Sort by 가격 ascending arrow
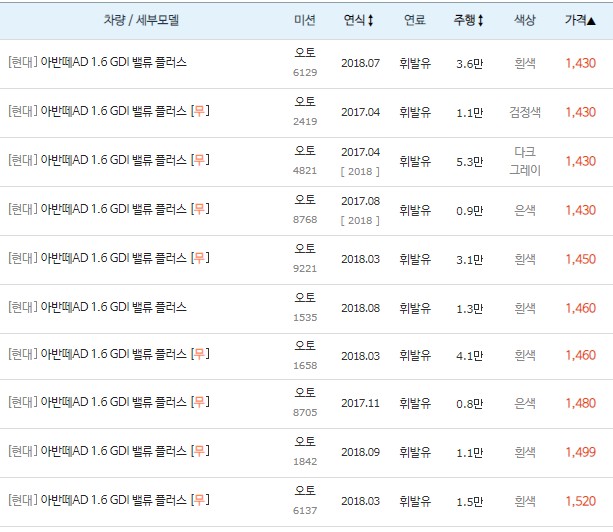613x532 pixels. click(591, 21)
